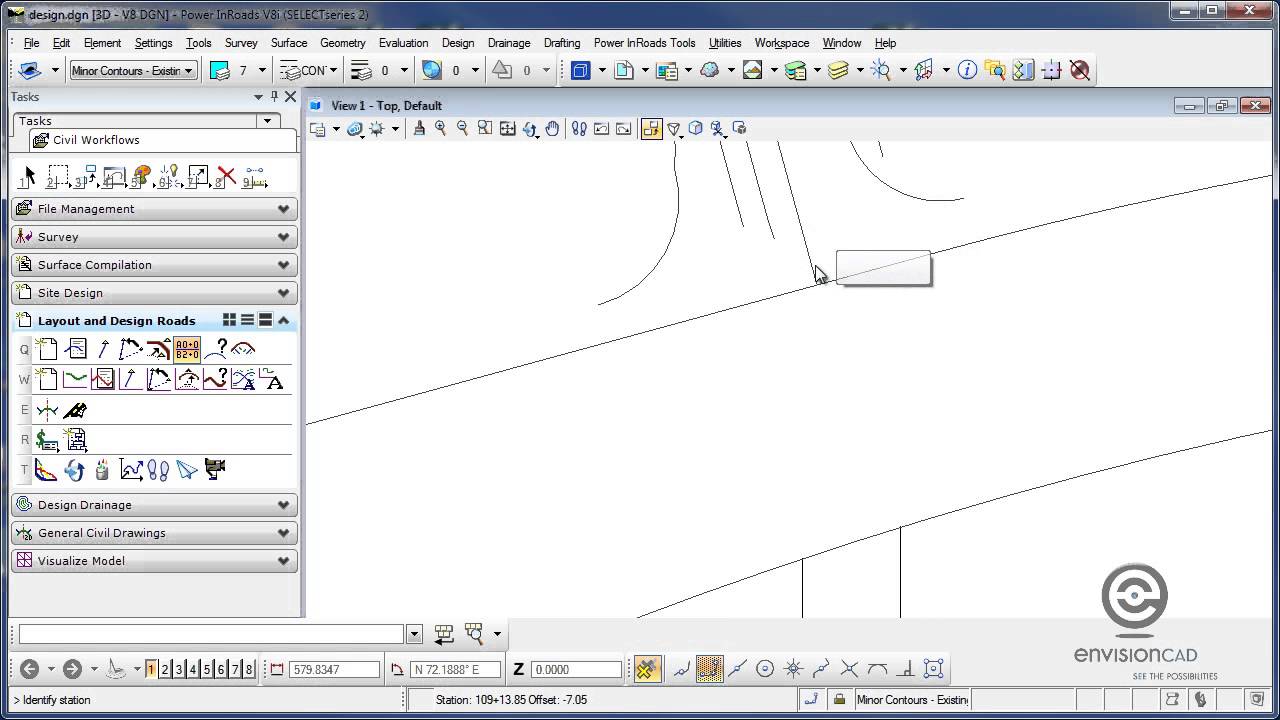Click the Window Area tool in View 1 toolbar
Screen dimensions: 1280x720
coord(485,129)
